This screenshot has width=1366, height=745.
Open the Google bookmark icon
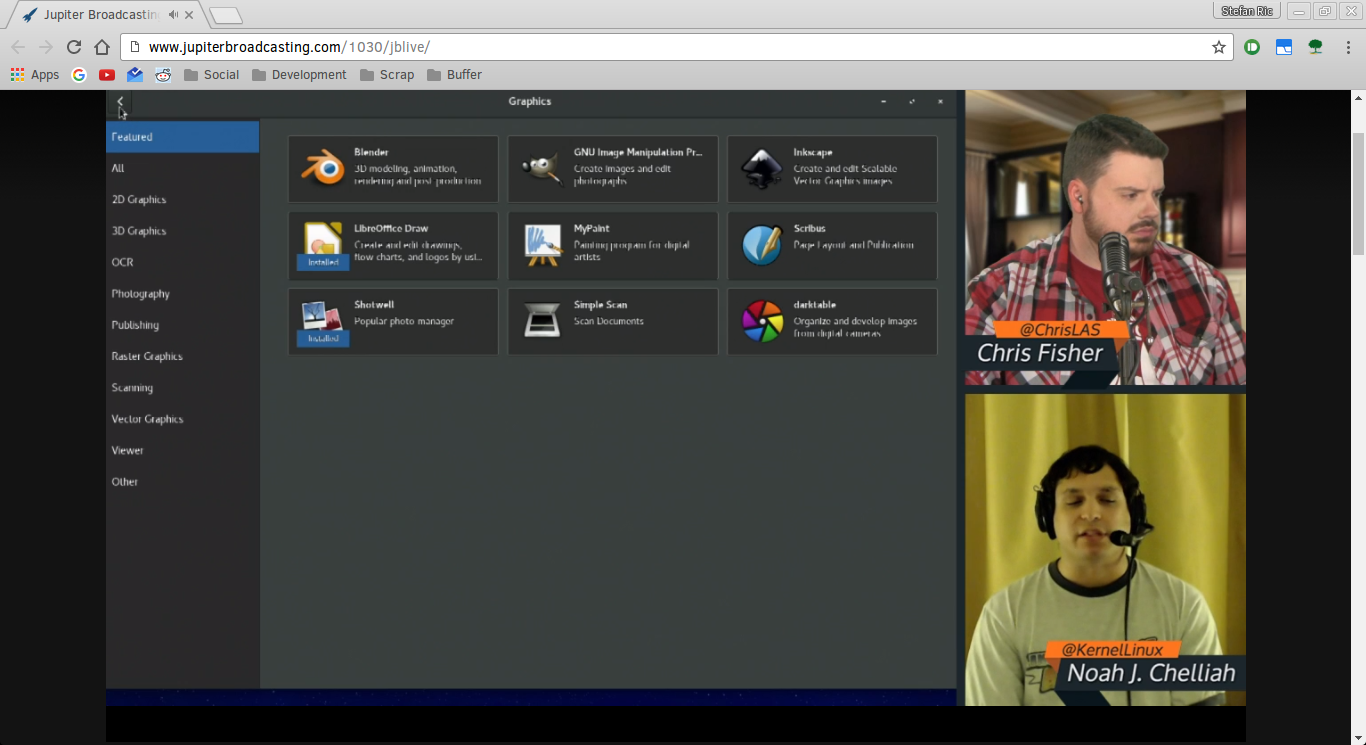79,75
